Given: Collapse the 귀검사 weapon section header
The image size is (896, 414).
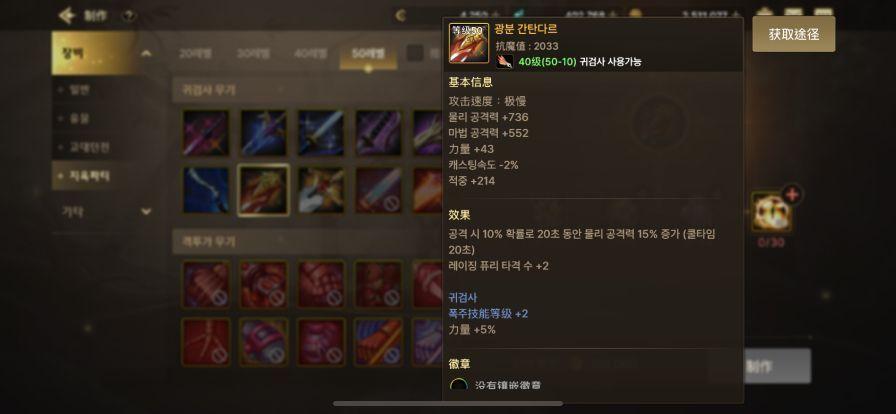Looking at the screenshot, I should tap(307, 90).
